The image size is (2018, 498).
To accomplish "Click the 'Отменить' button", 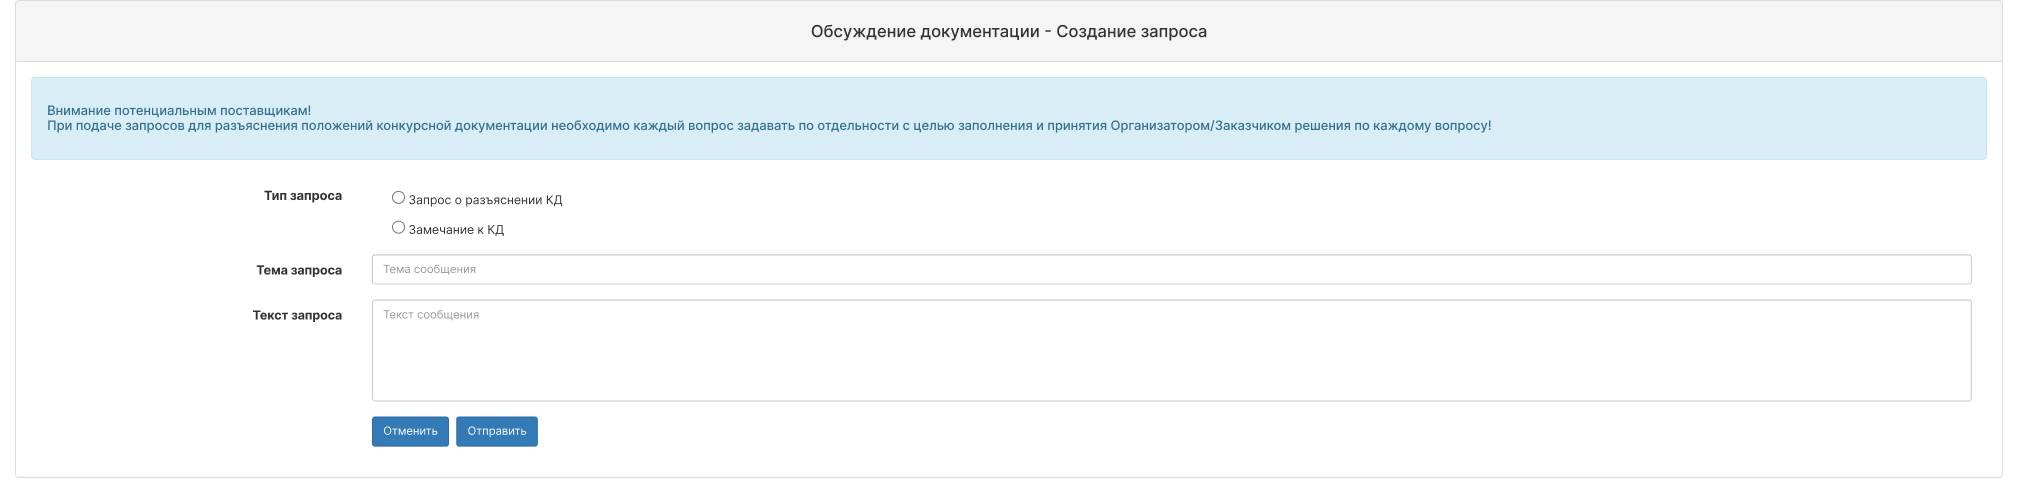I will [410, 431].
